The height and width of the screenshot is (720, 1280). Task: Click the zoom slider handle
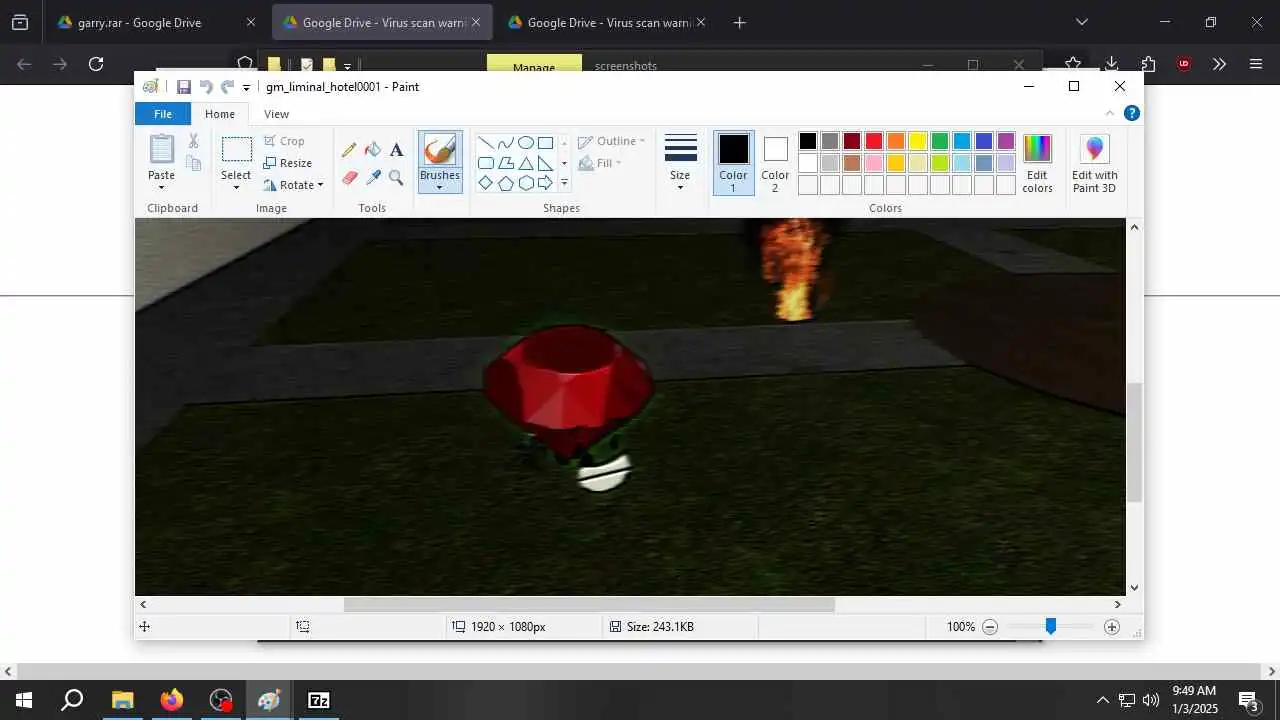click(x=1050, y=626)
